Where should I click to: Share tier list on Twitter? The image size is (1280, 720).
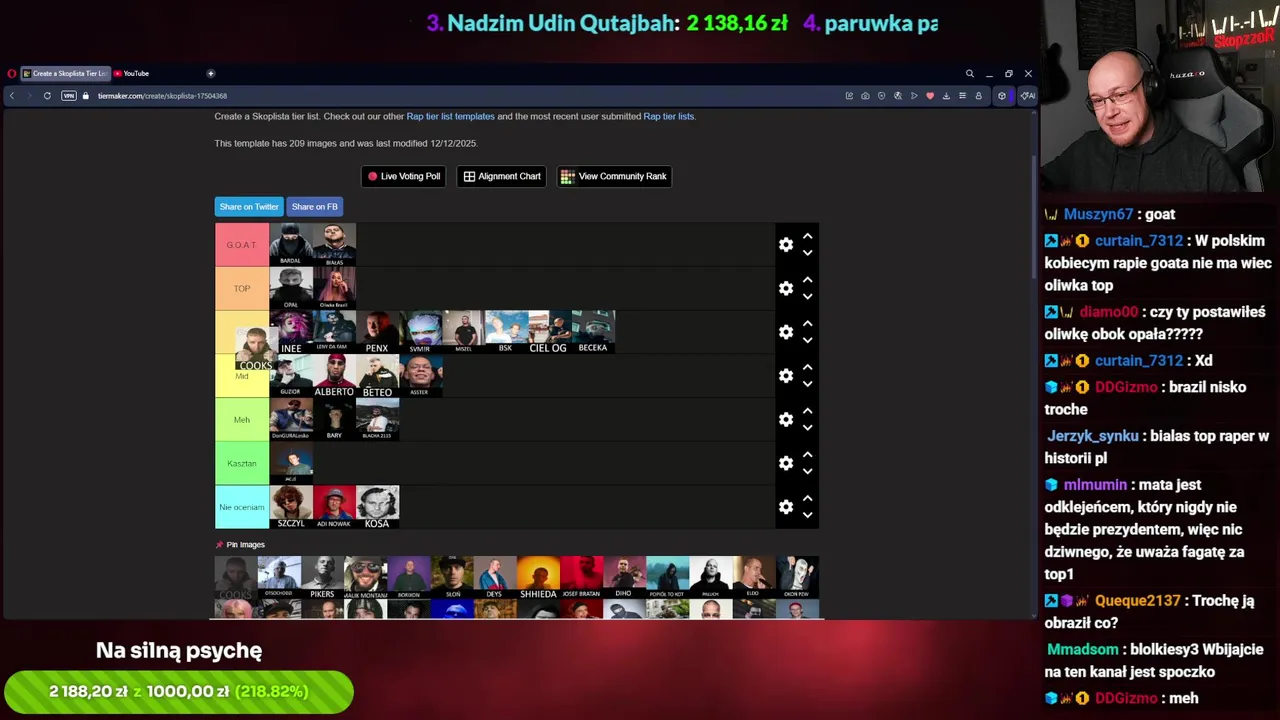(x=249, y=206)
